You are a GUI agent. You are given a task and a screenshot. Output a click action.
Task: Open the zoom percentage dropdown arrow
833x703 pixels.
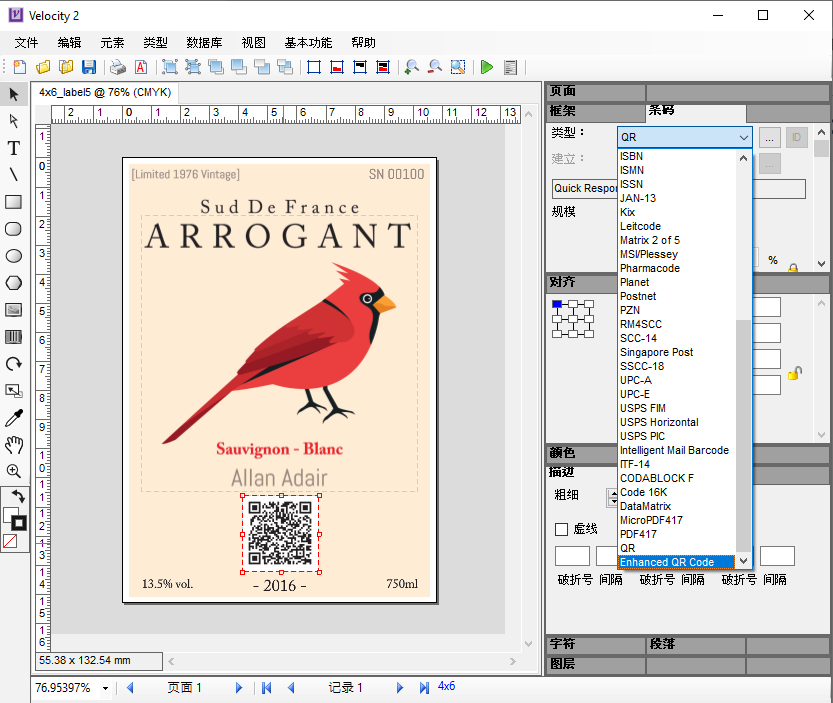coord(106,688)
